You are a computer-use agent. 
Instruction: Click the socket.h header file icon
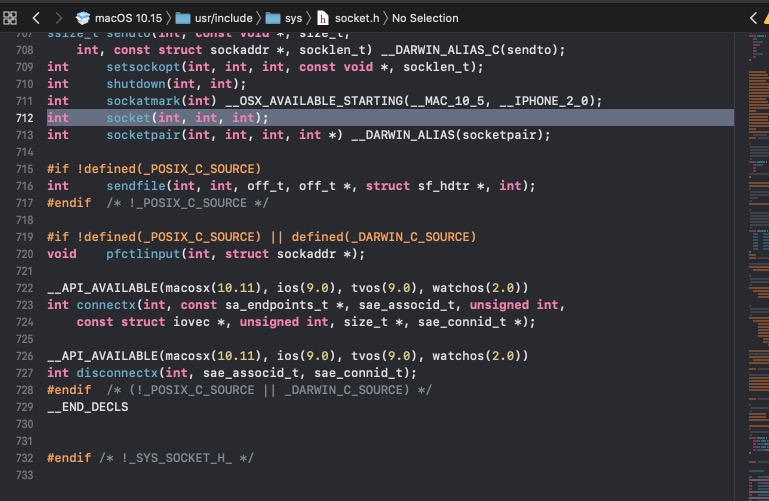pos(322,18)
